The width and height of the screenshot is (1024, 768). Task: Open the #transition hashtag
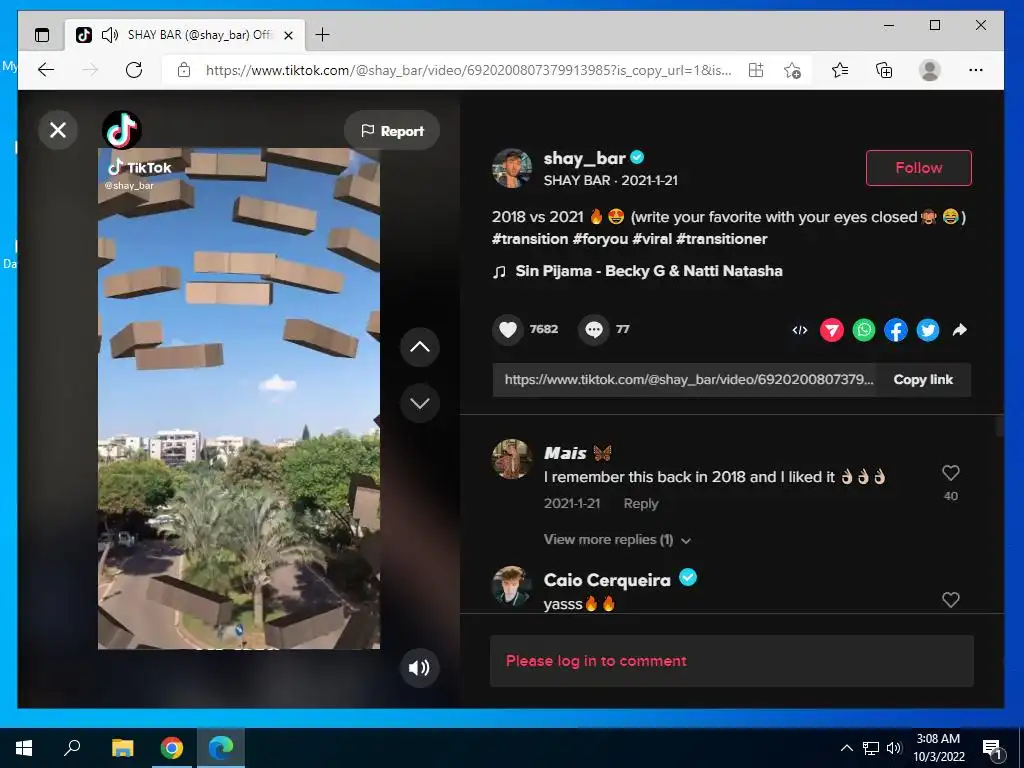pos(530,239)
